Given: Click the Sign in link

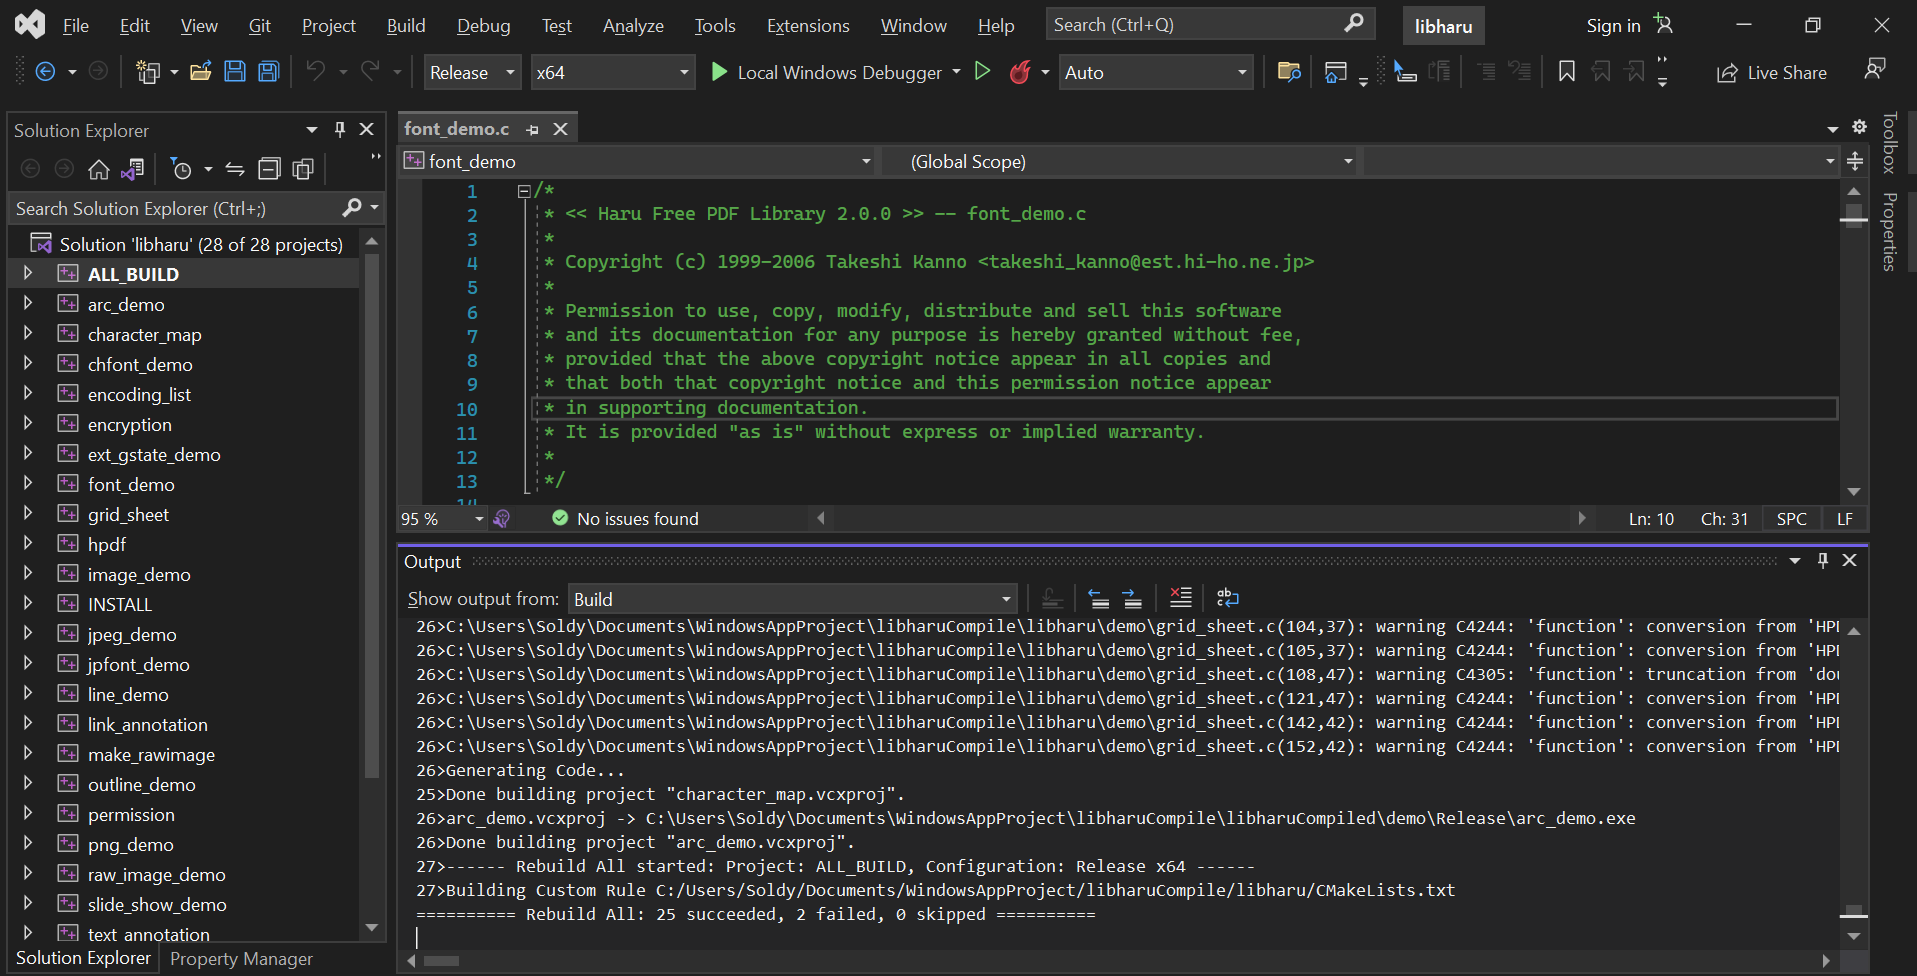Looking at the screenshot, I should [1613, 25].
